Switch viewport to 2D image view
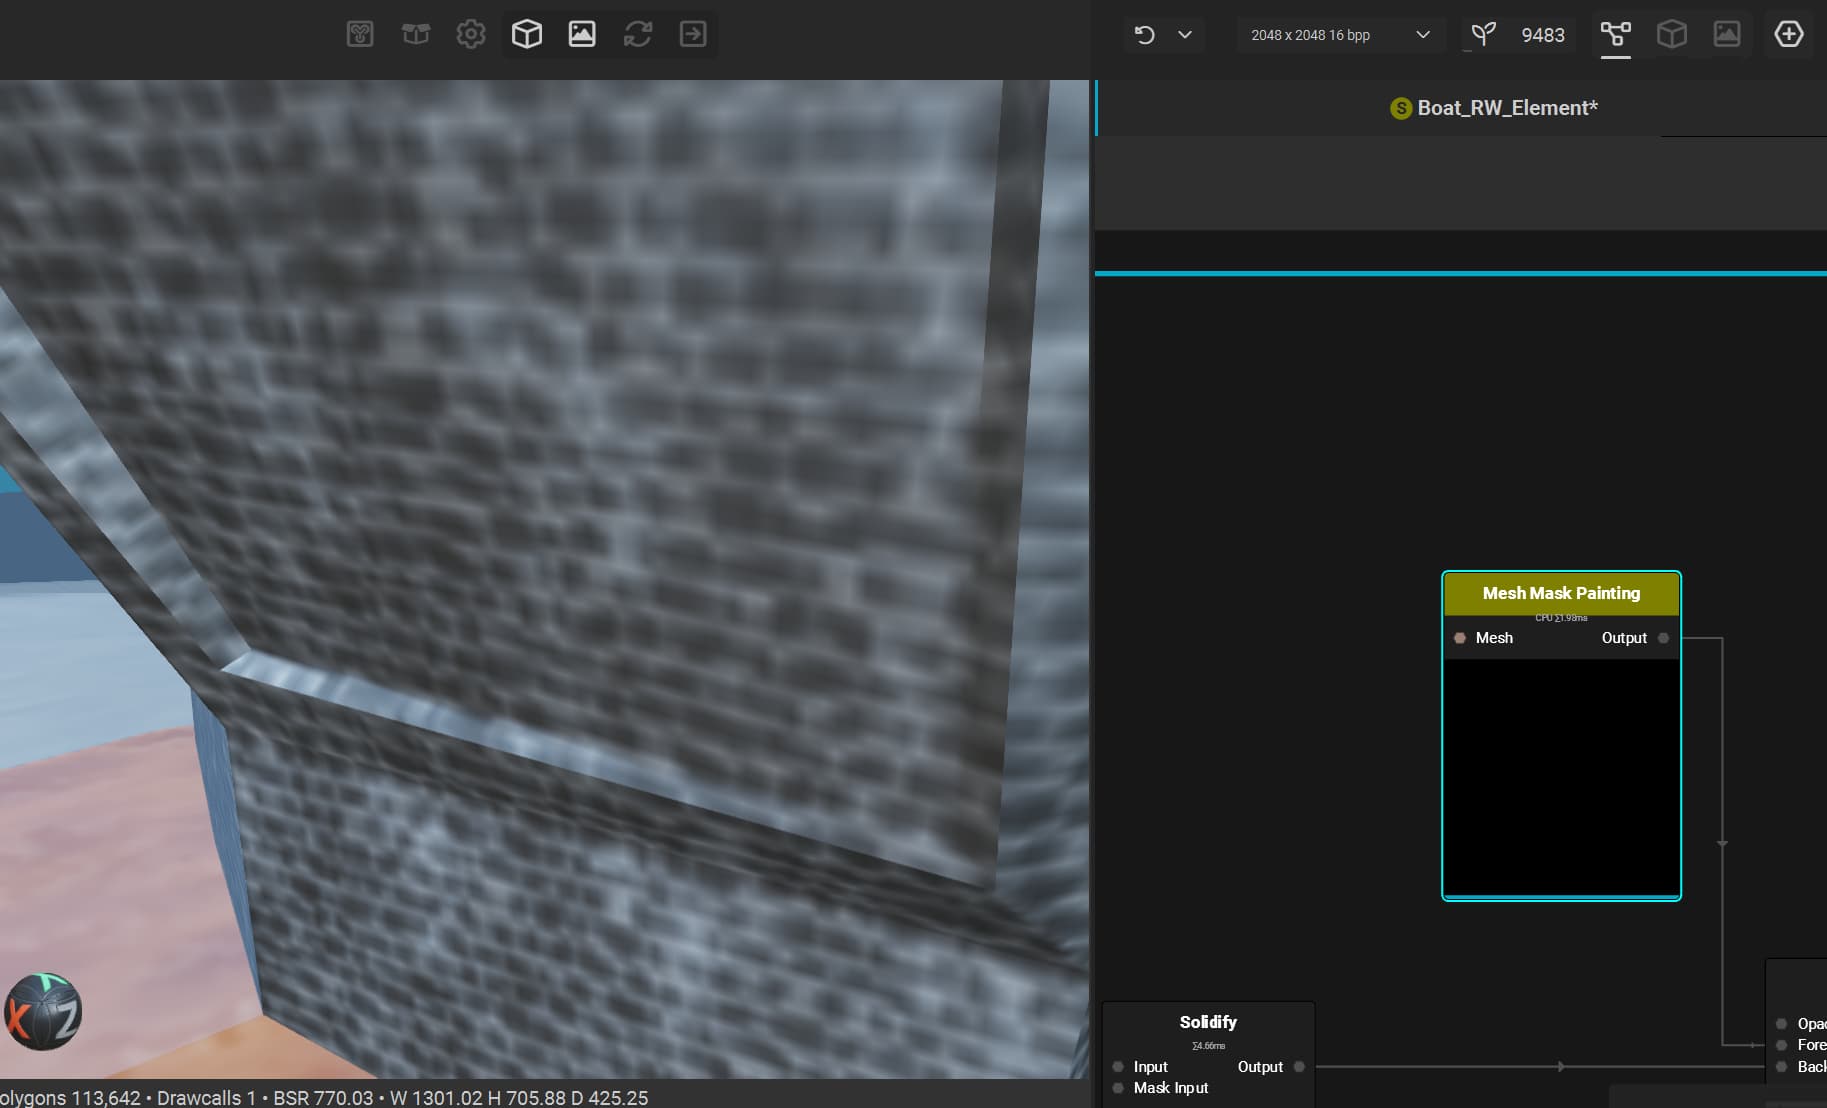Screen dimensions: 1827x1108 click(582, 34)
